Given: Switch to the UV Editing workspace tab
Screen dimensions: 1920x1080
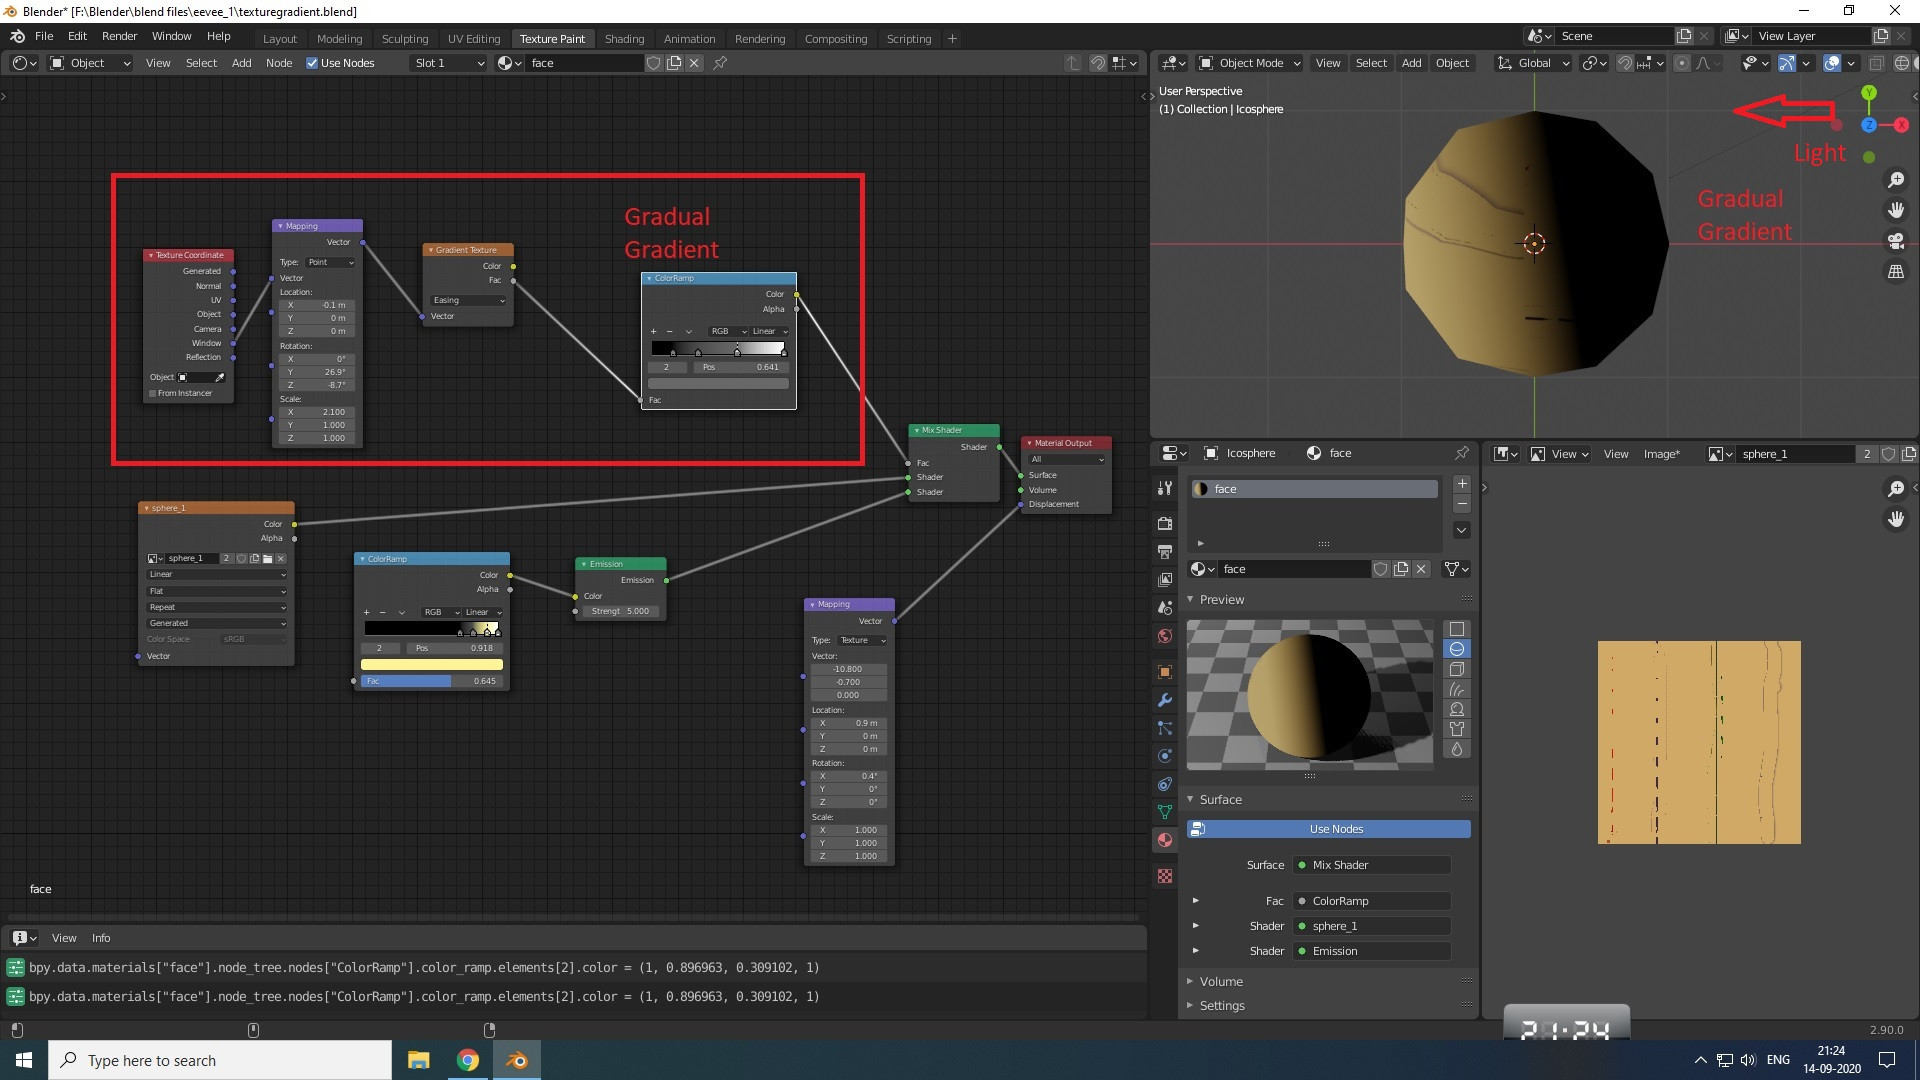Looking at the screenshot, I should pyautogui.click(x=473, y=39).
